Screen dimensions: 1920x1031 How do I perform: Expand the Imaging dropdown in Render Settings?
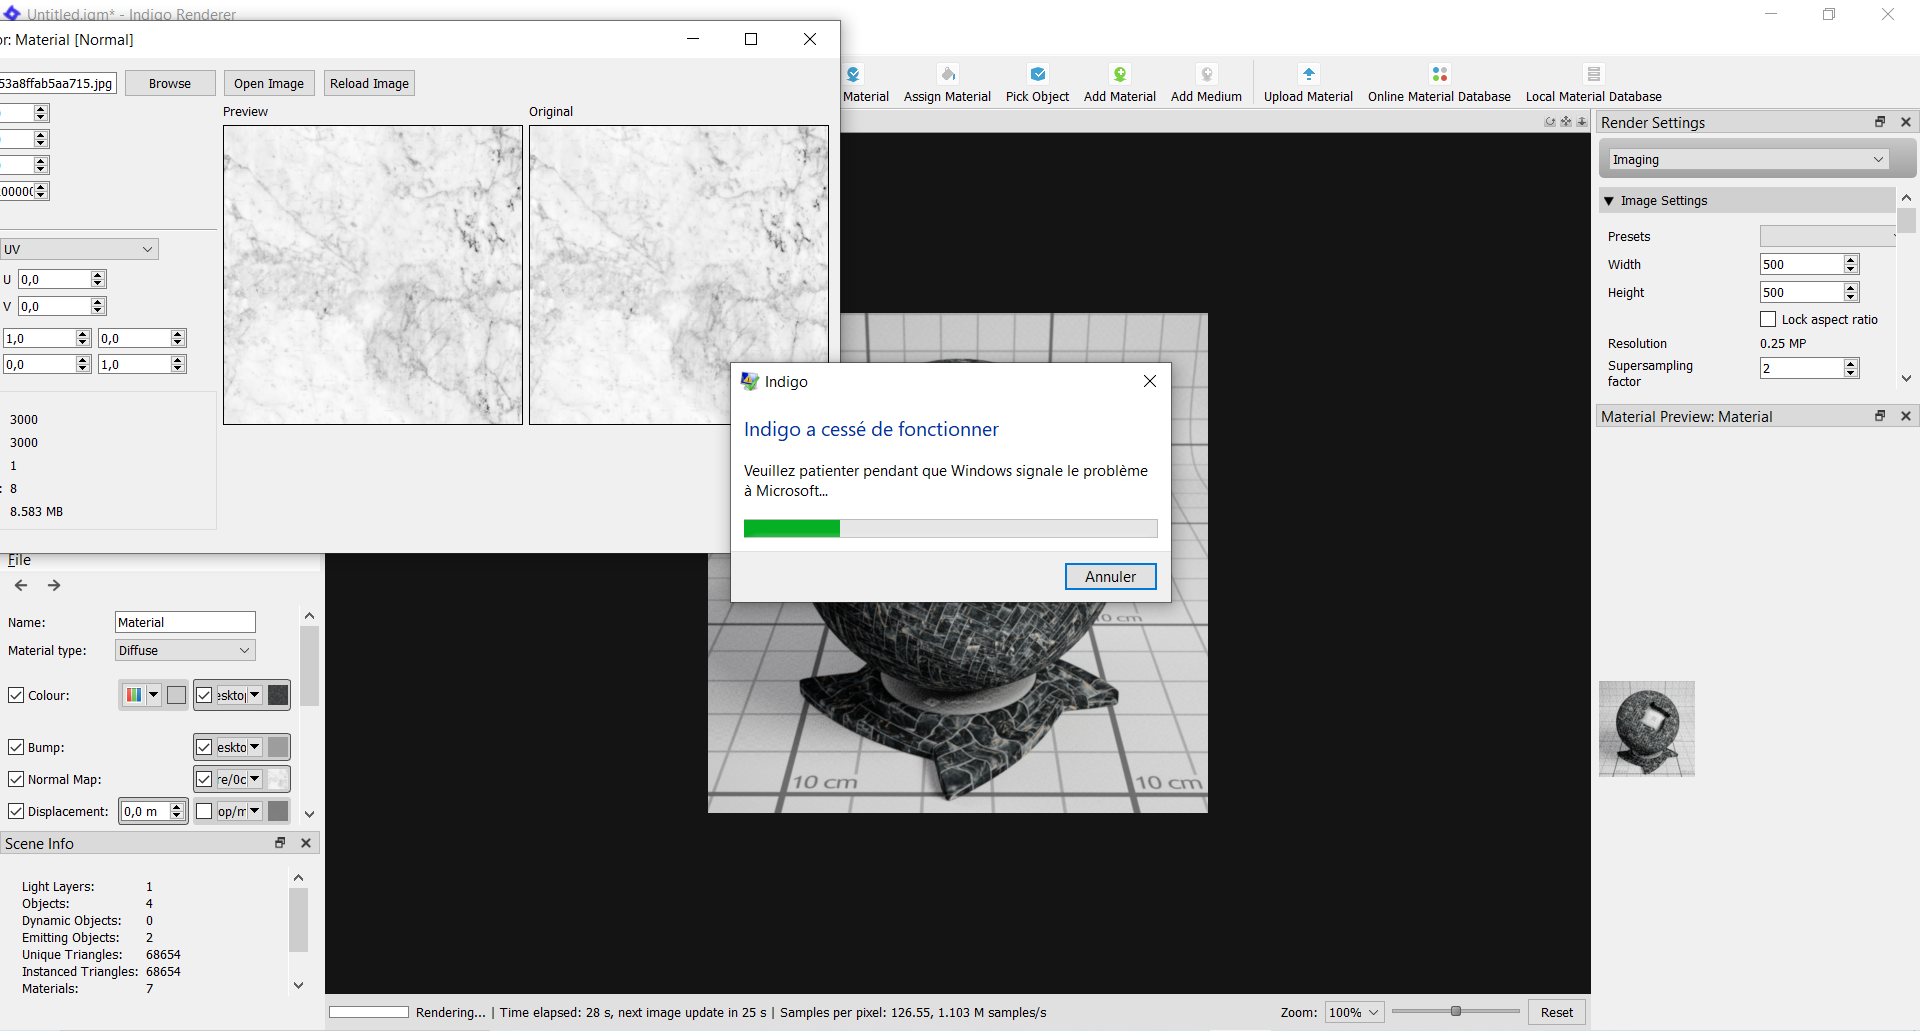pos(1747,160)
